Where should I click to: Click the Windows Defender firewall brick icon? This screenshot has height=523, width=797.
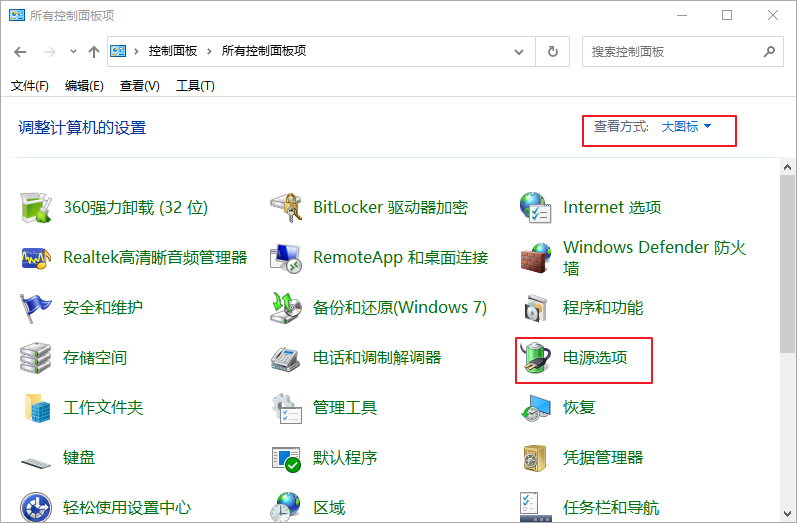click(x=536, y=258)
